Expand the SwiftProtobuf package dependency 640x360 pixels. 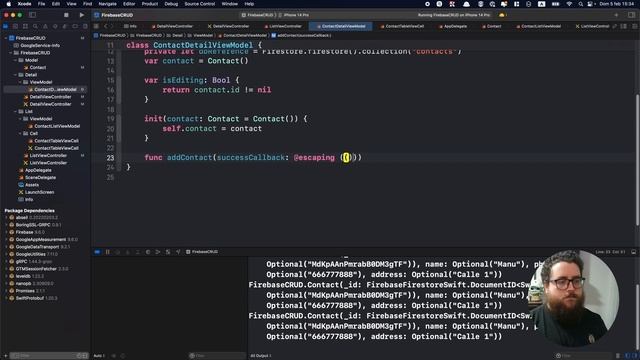click(6, 298)
